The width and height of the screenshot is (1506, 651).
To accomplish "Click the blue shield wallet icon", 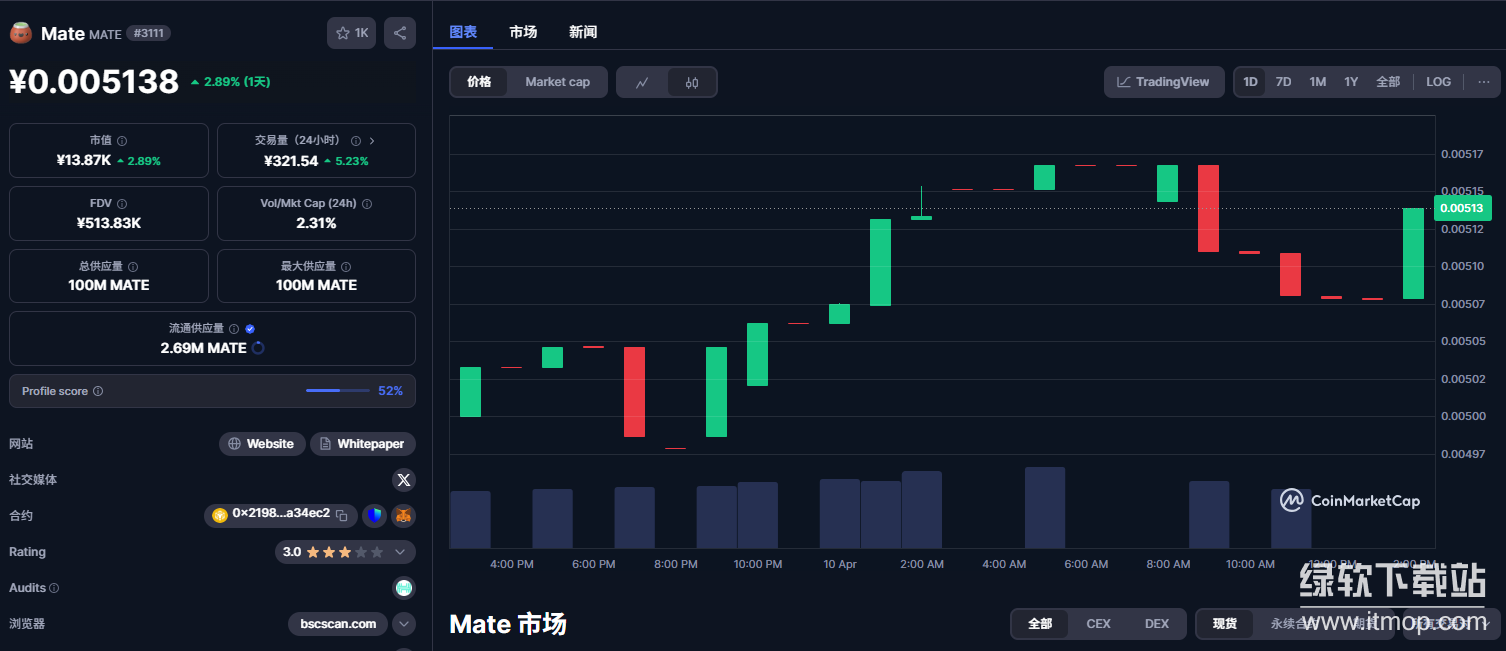I will (x=374, y=516).
